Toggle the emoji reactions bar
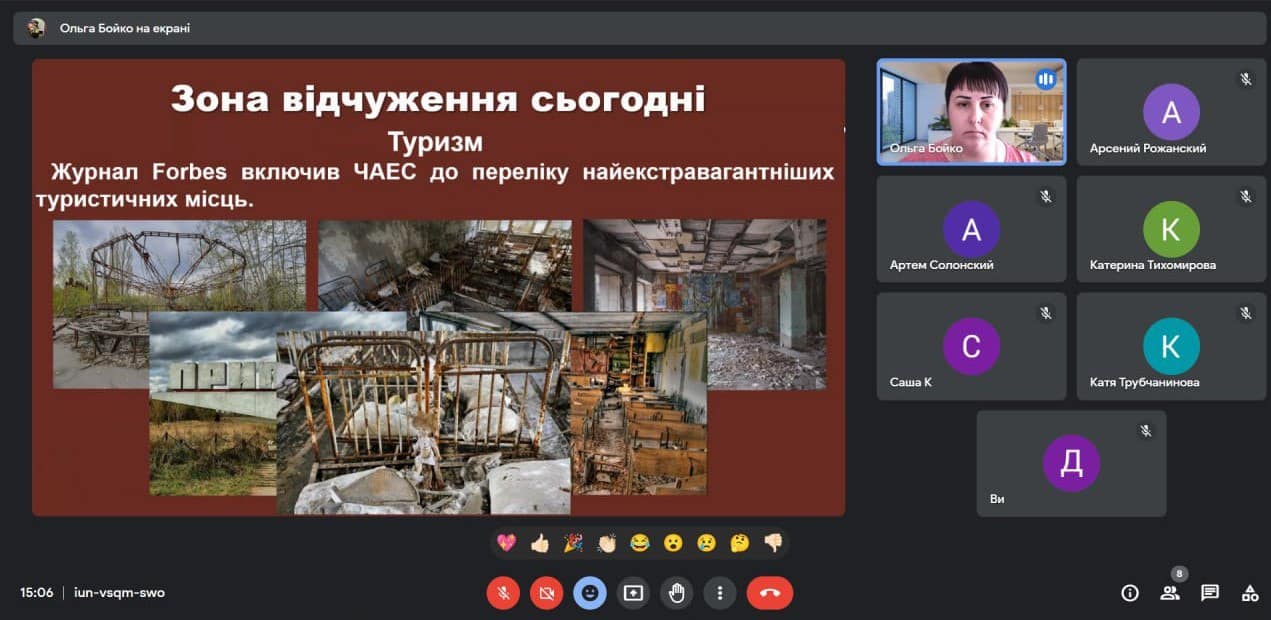 tap(590, 593)
